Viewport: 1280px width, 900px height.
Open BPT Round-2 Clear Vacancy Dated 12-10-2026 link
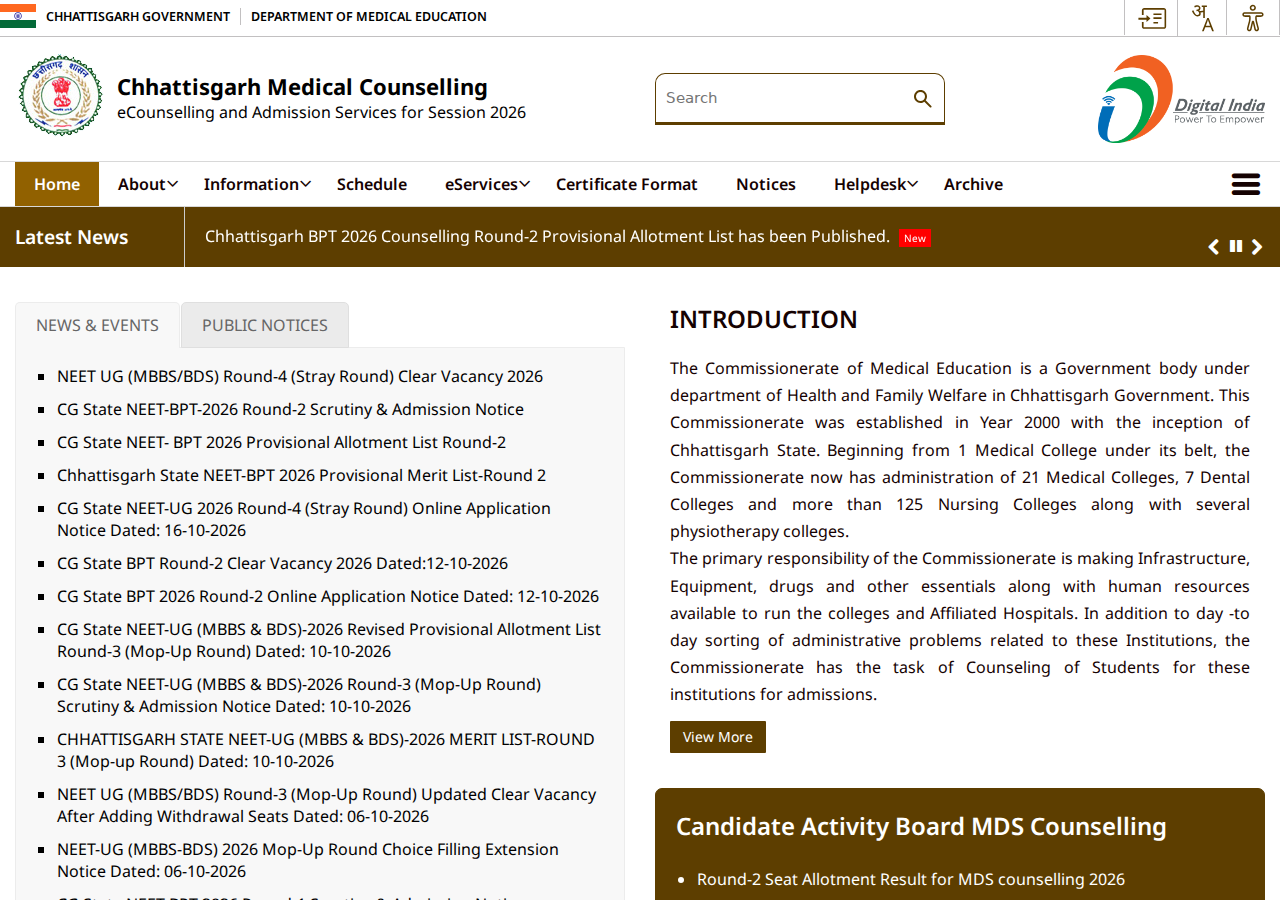pyautogui.click(x=282, y=563)
